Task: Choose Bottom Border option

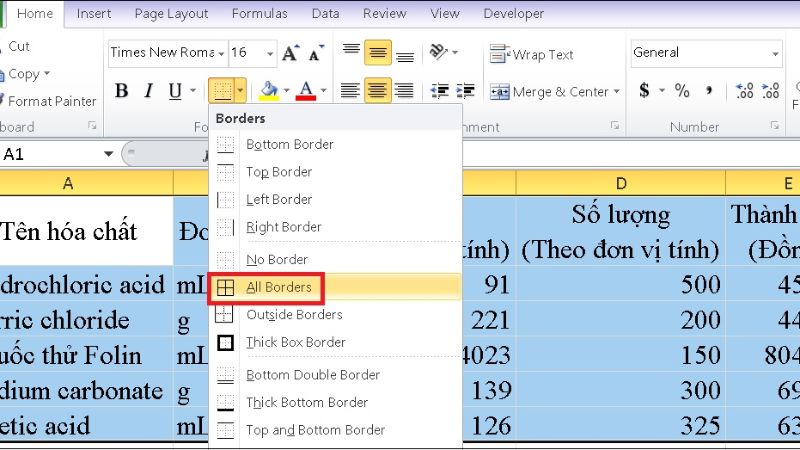Action: pyautogui.click(x=335, y=144)
